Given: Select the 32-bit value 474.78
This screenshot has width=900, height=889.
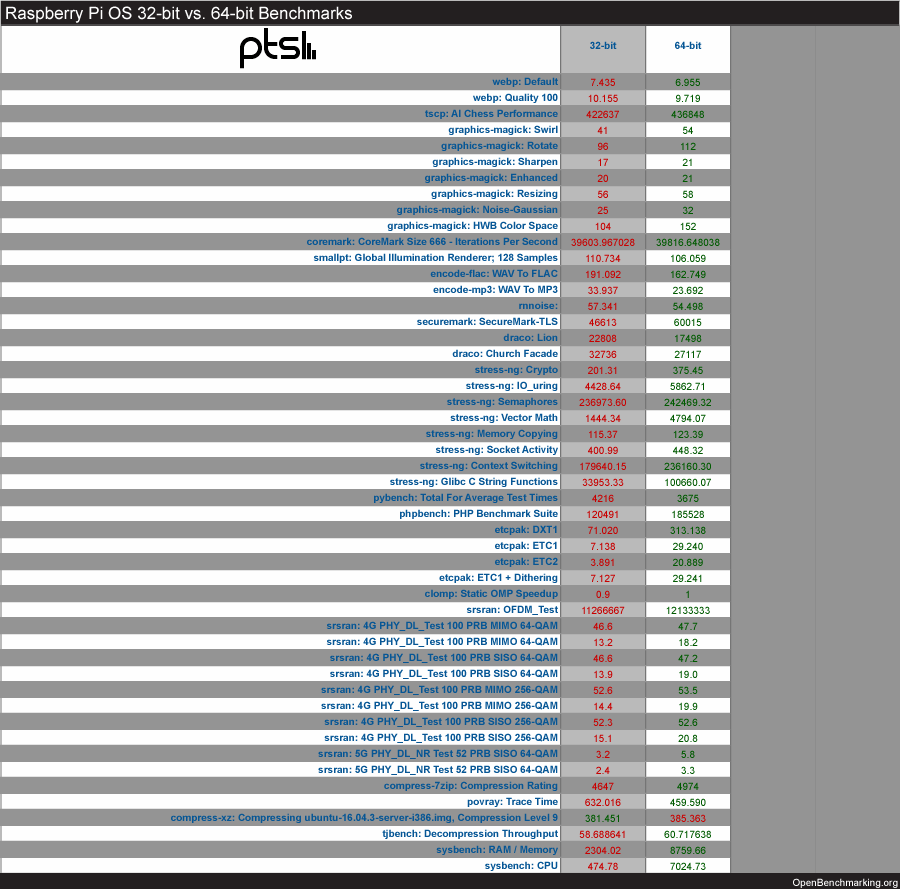Looking at the screenshot, I should (603, 867).
